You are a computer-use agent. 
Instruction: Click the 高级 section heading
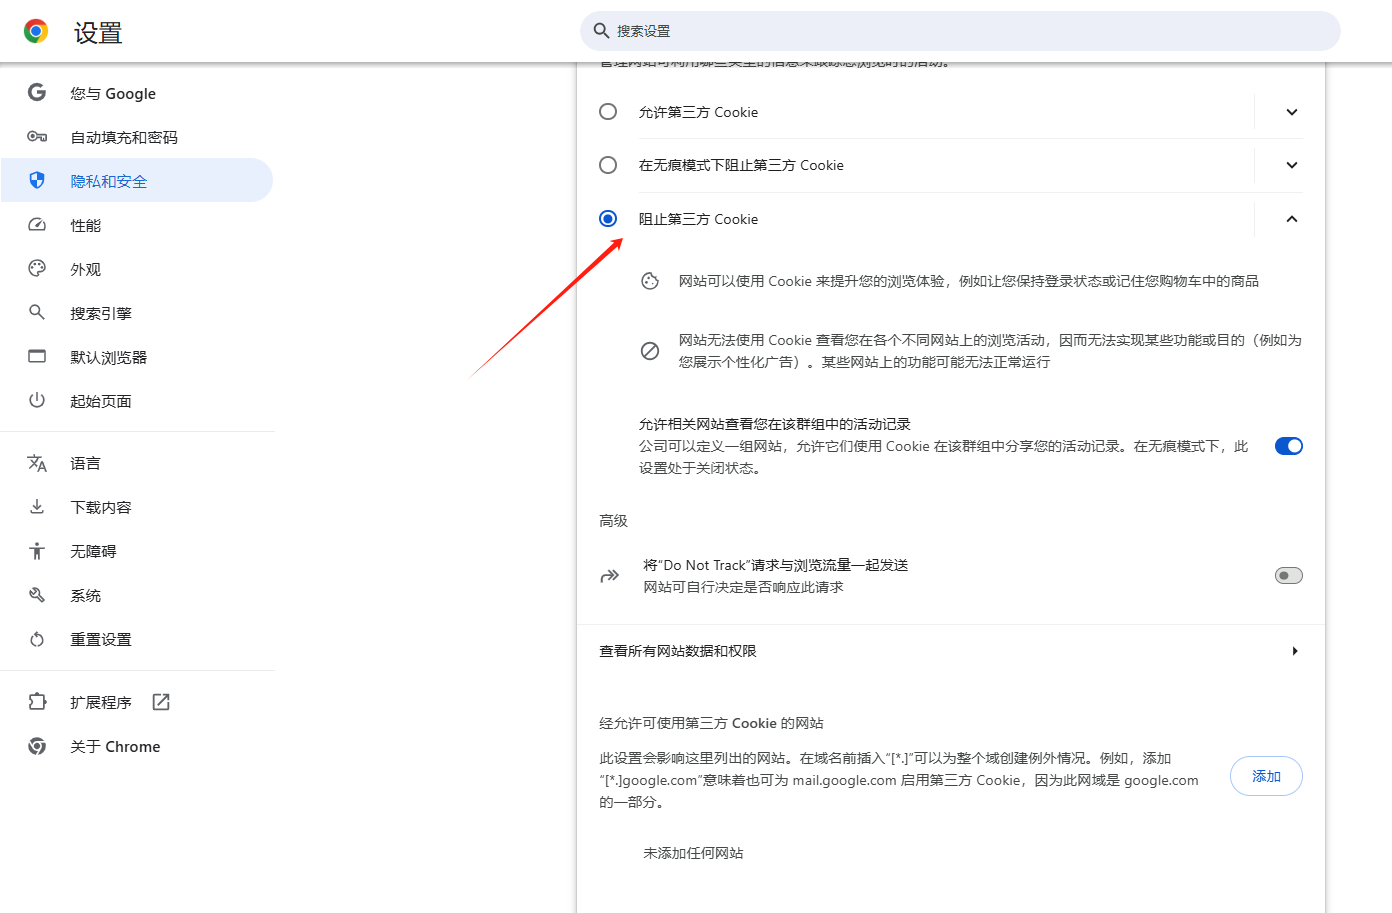tap(613, 521)
